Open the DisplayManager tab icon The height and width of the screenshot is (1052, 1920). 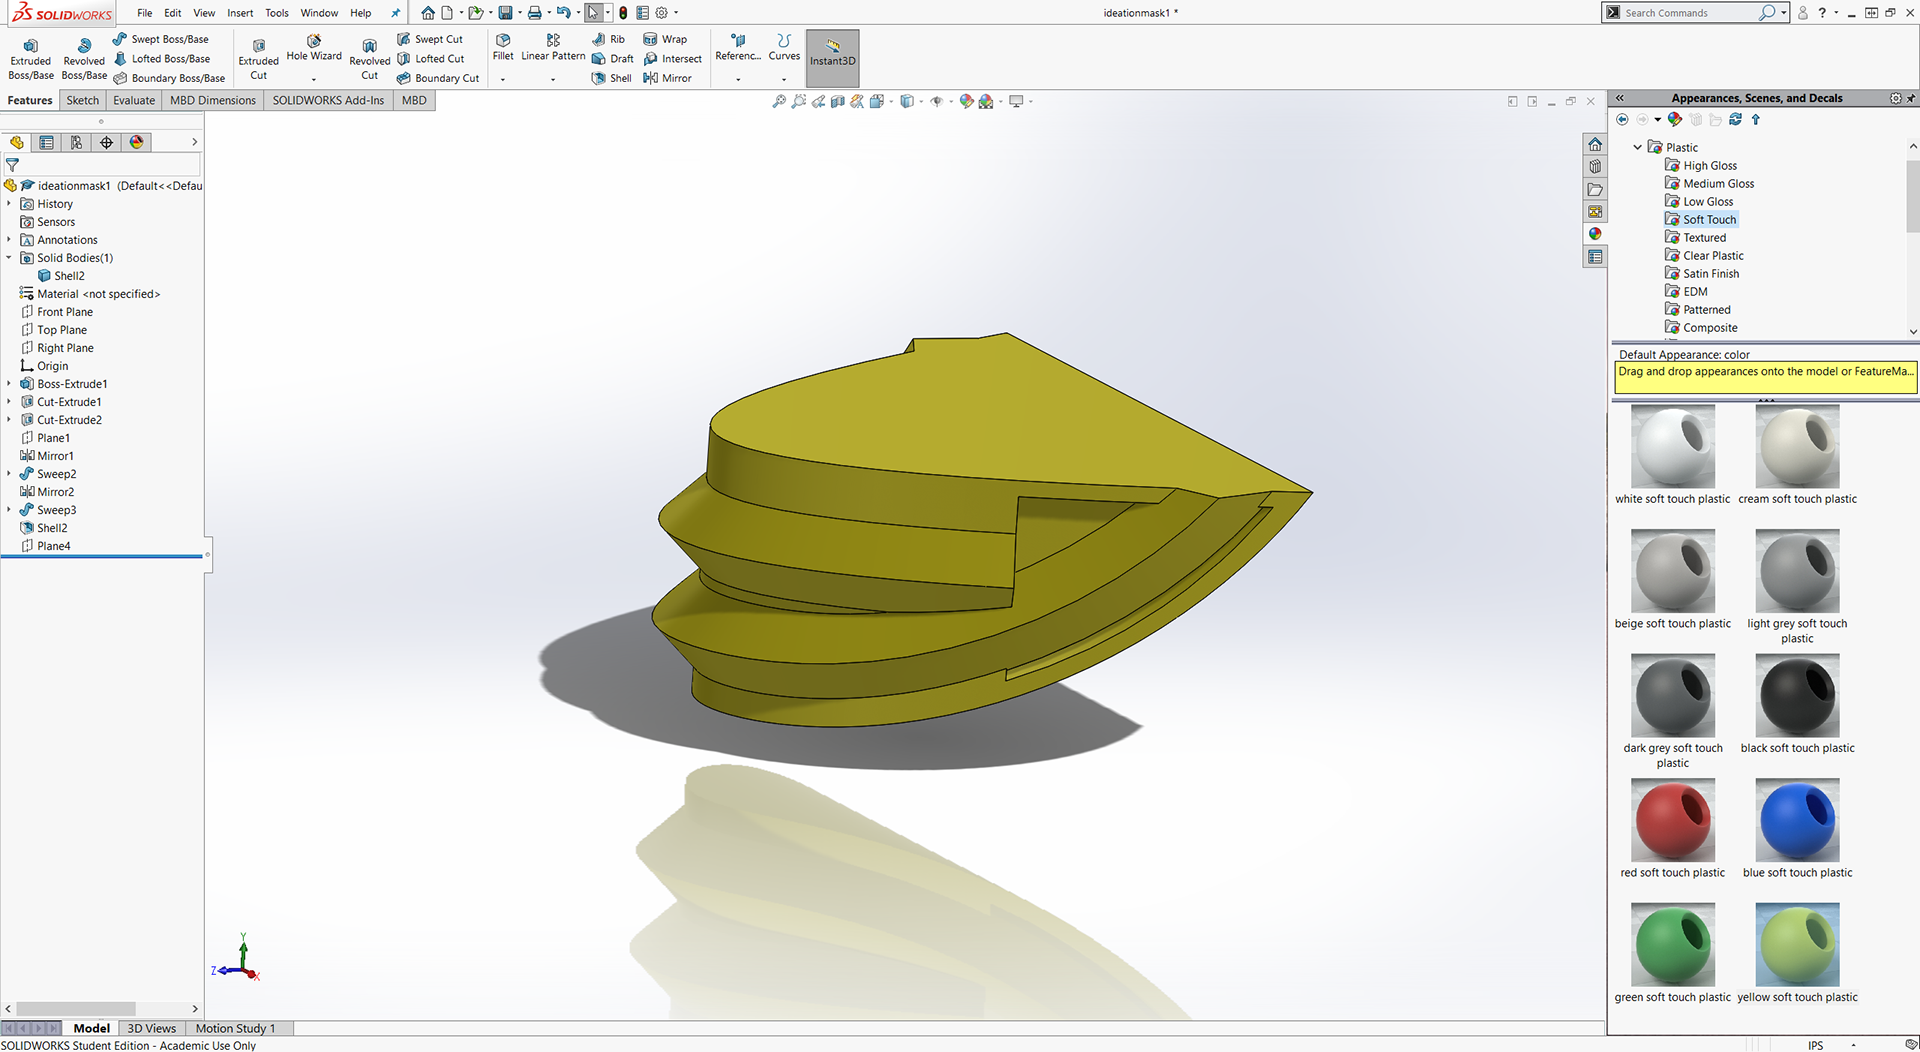click(136, 143)
